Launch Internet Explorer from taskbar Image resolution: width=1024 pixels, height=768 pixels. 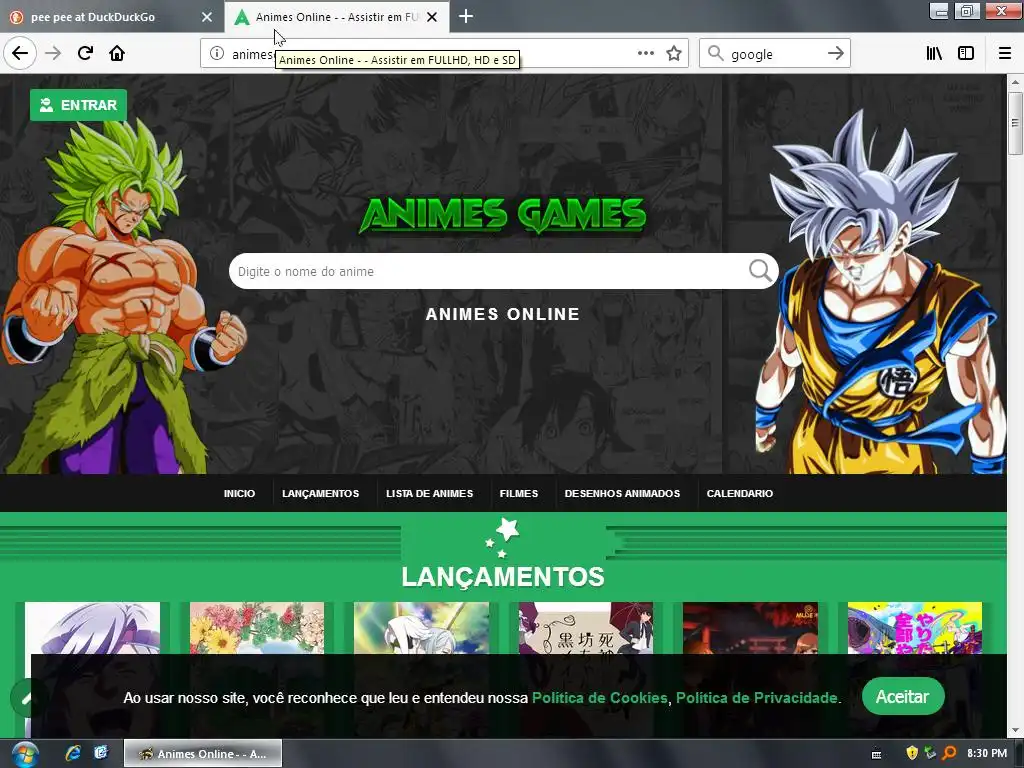coord(72,753)
